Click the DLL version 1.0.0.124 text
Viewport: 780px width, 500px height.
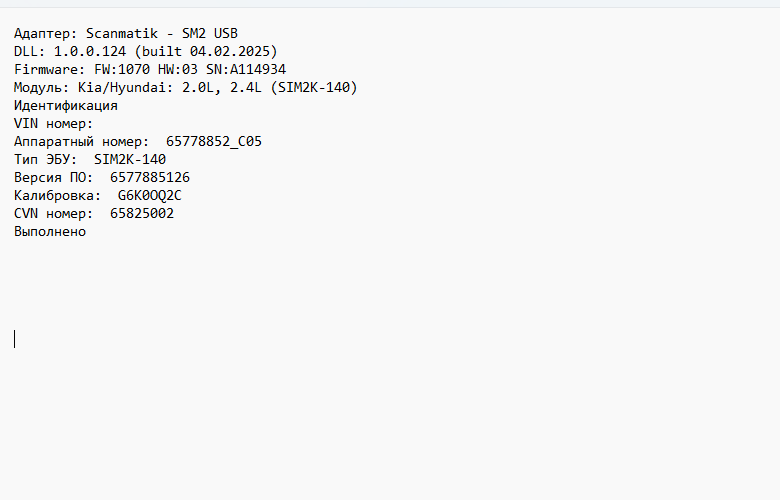(x=90, y=52)
